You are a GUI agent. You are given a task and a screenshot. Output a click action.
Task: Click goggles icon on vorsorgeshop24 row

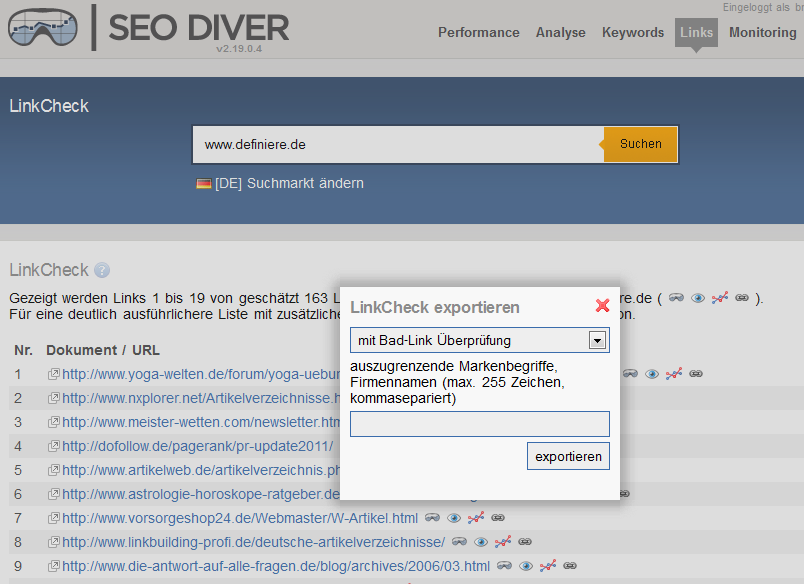432,517
